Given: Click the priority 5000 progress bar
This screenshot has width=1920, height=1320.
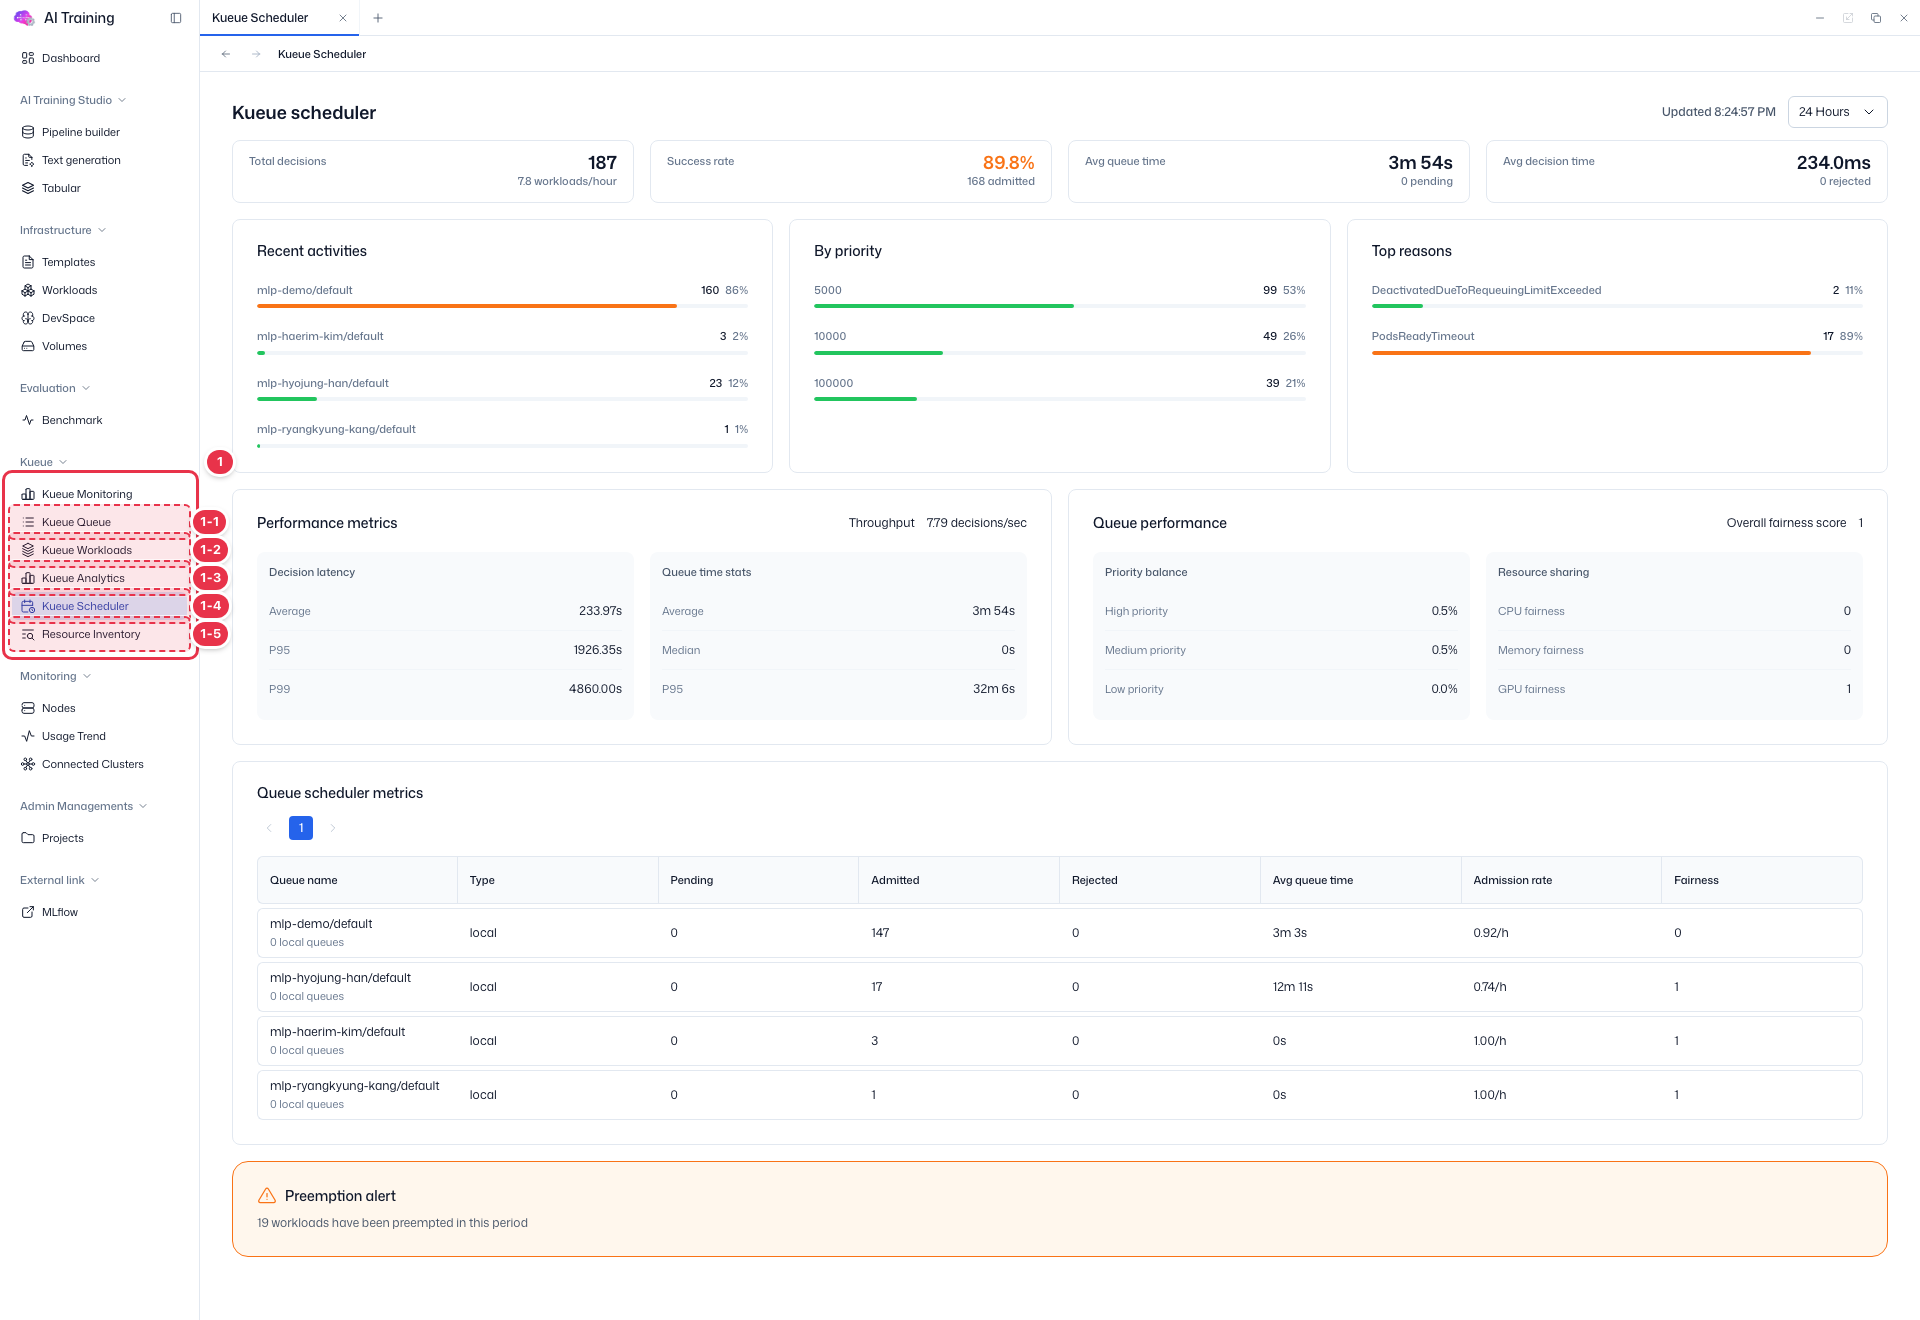Looking at the screenshot, I should [1059, 306].
